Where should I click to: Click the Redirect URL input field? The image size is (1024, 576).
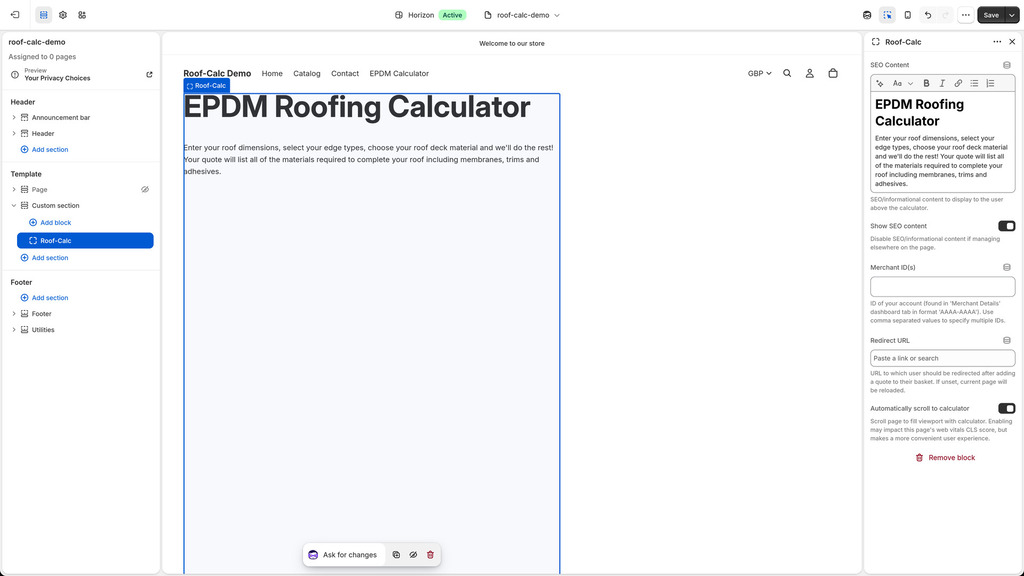tap(942, 358)
